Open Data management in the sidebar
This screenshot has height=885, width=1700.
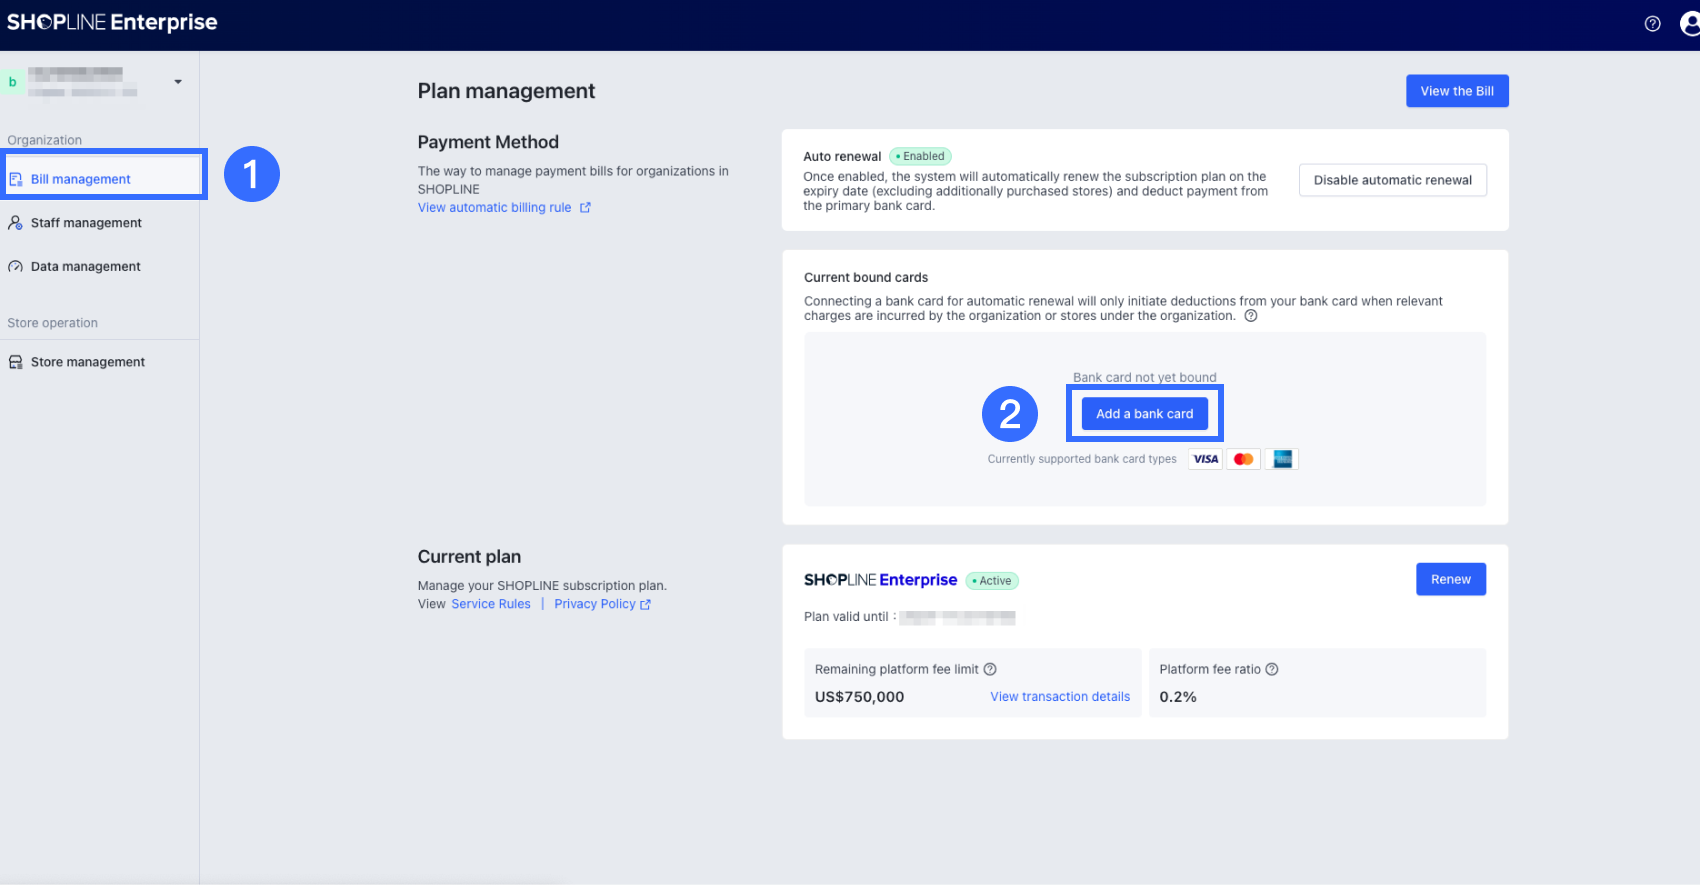click(x=100, y=267)
